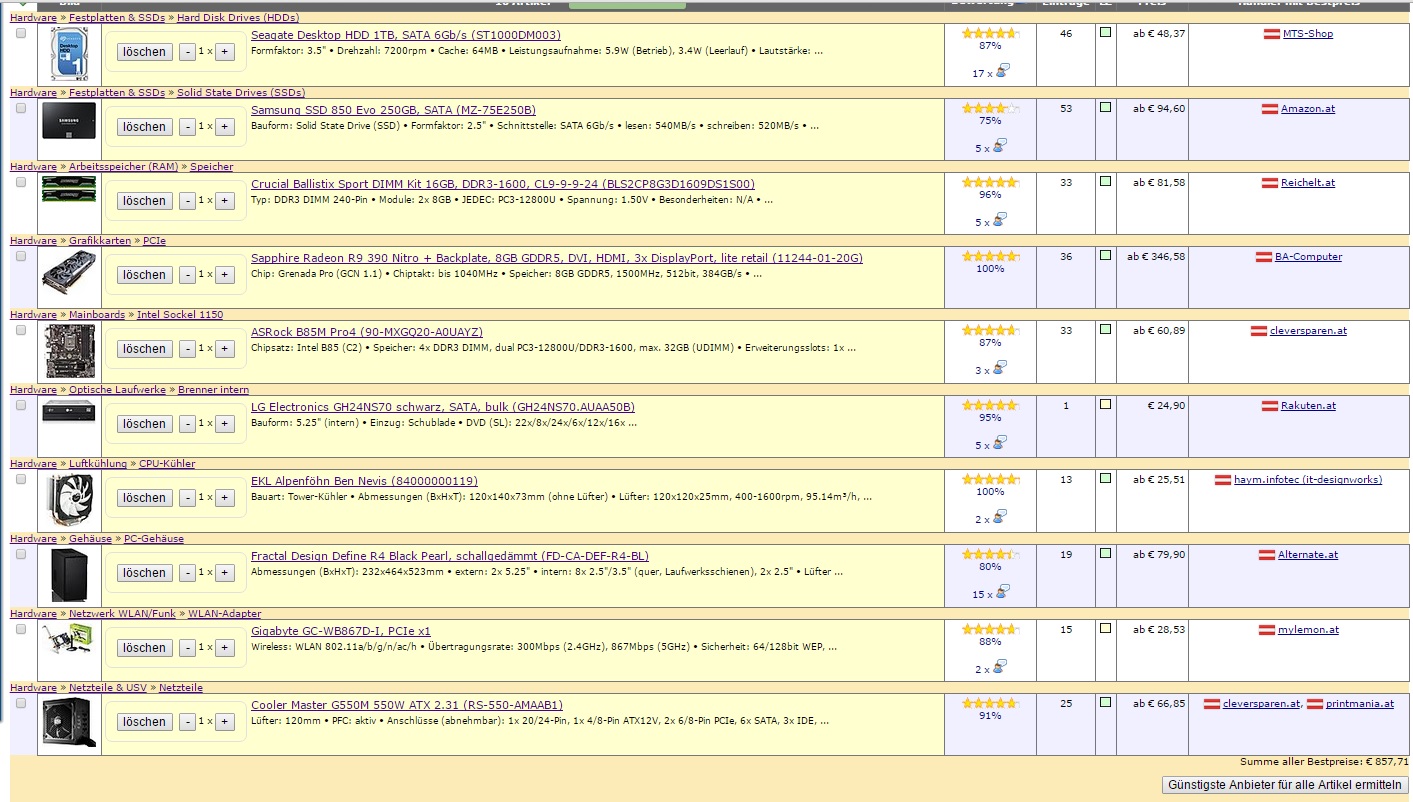The width and height of the screenshot is (1413, 802).
Task: Tick checkbox for Fractal Design Define R4
Action: pyautogui.click(x=21, y=554)
